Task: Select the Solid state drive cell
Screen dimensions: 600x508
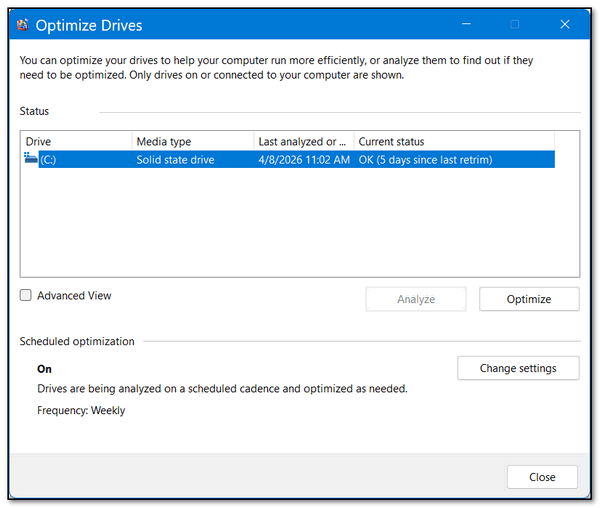Action: tap(176, 160)
